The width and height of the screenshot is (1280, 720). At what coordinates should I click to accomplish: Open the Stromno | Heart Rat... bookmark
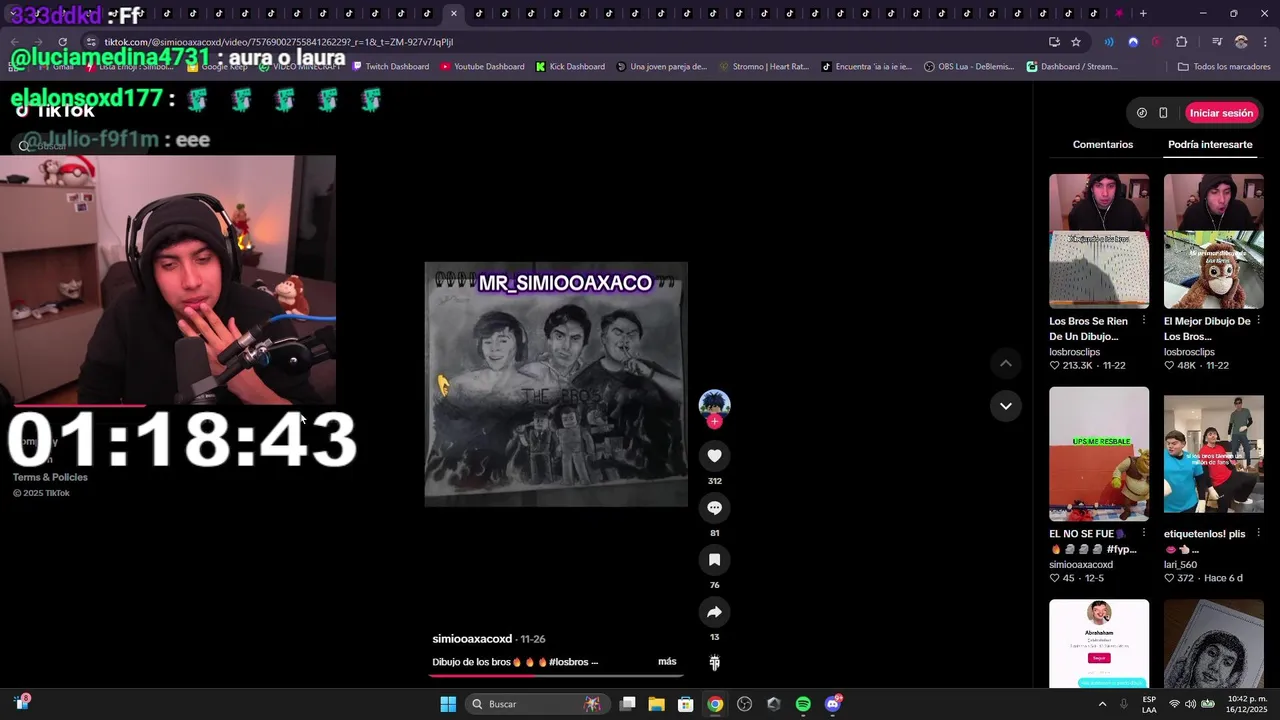pyautogui.click(x=763, y=67)
